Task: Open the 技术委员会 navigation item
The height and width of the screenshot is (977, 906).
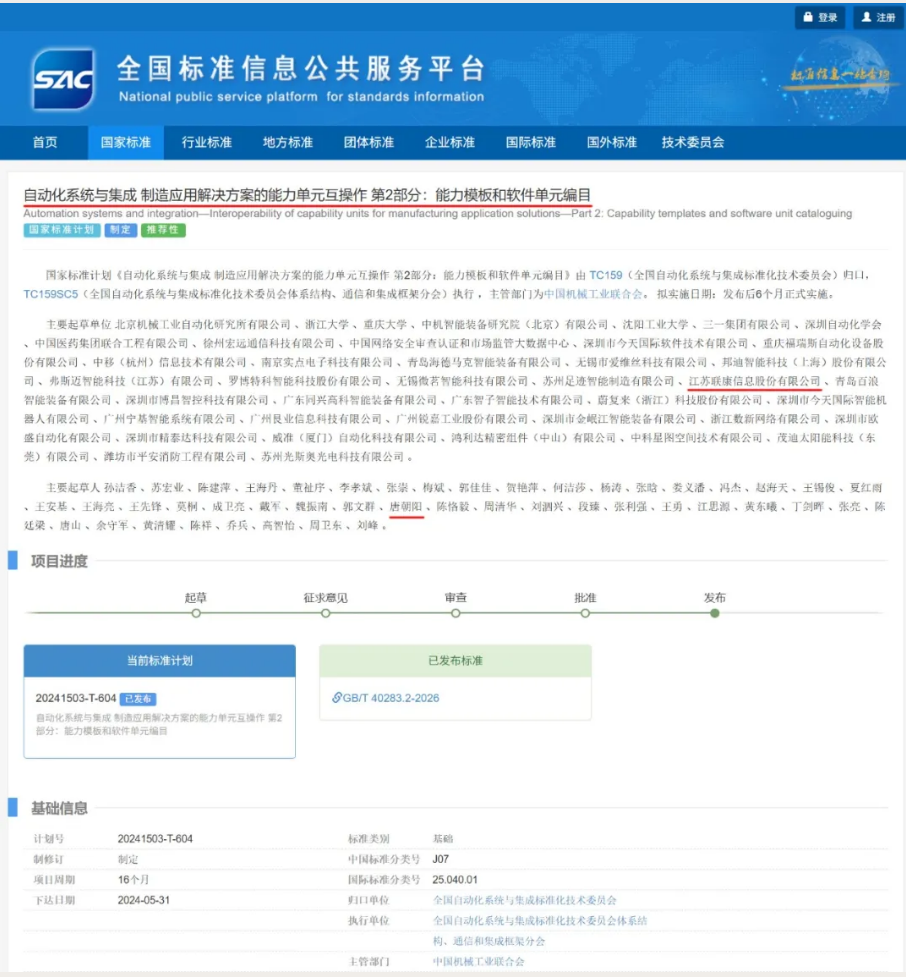Action: coord(693,142)
